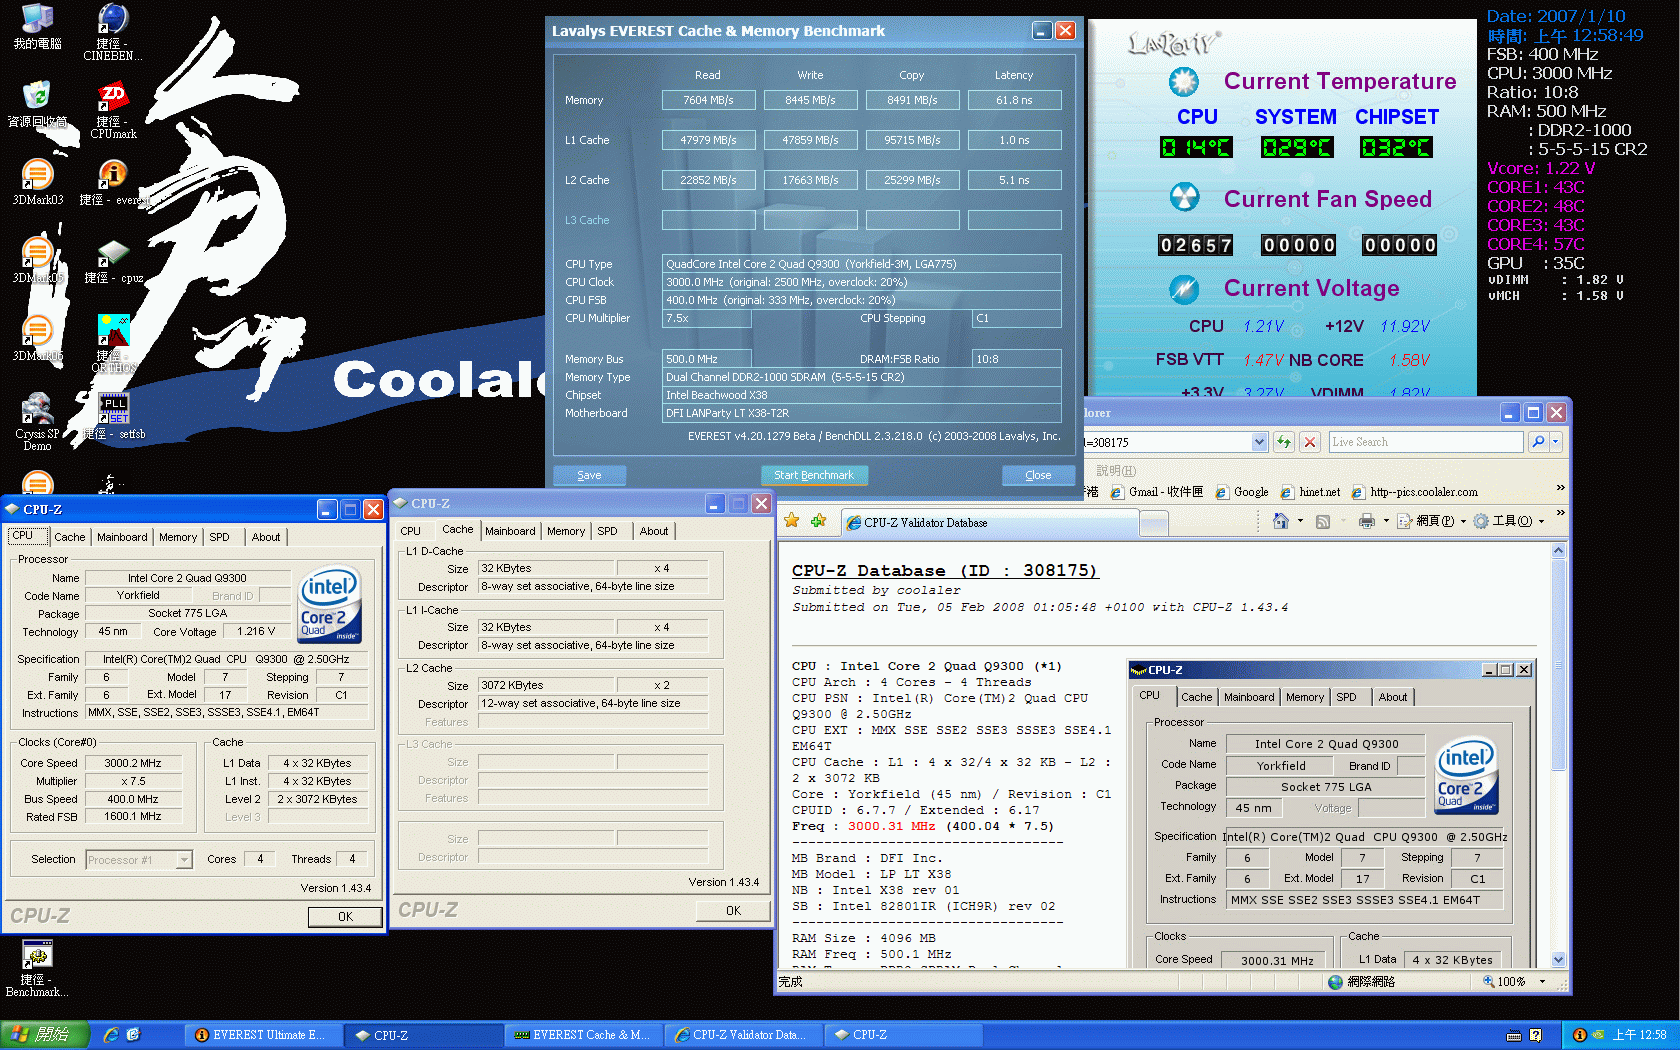Click the Core Speed 3000.2 MHz field

tap(133, 763)
